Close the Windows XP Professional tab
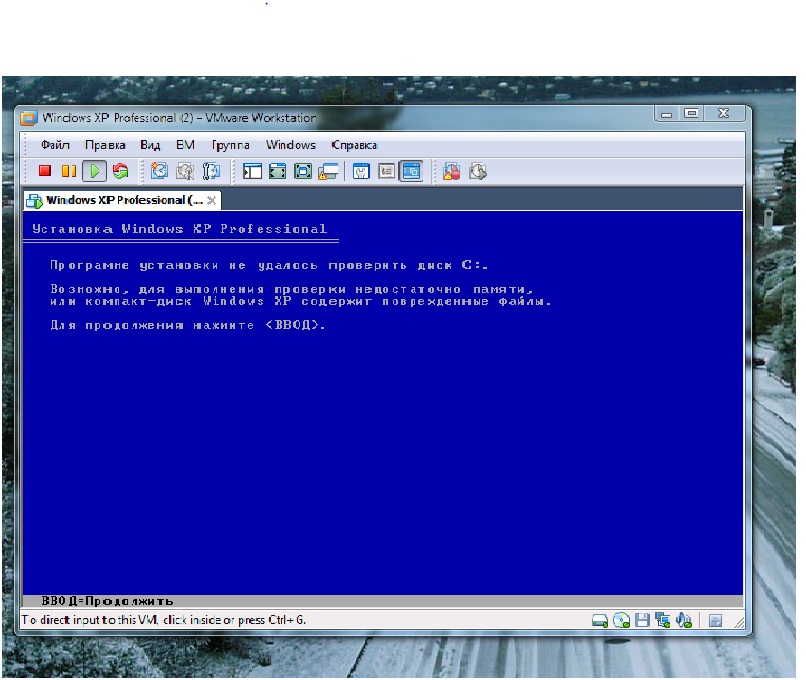This screenshot has height=680, width=806. [212, 200]
